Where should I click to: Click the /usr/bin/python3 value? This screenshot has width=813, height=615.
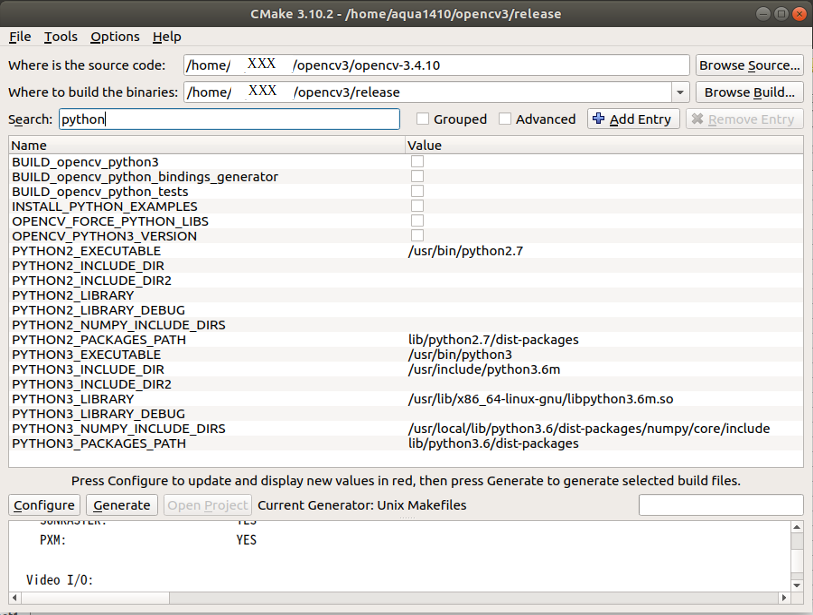point(460,355)
